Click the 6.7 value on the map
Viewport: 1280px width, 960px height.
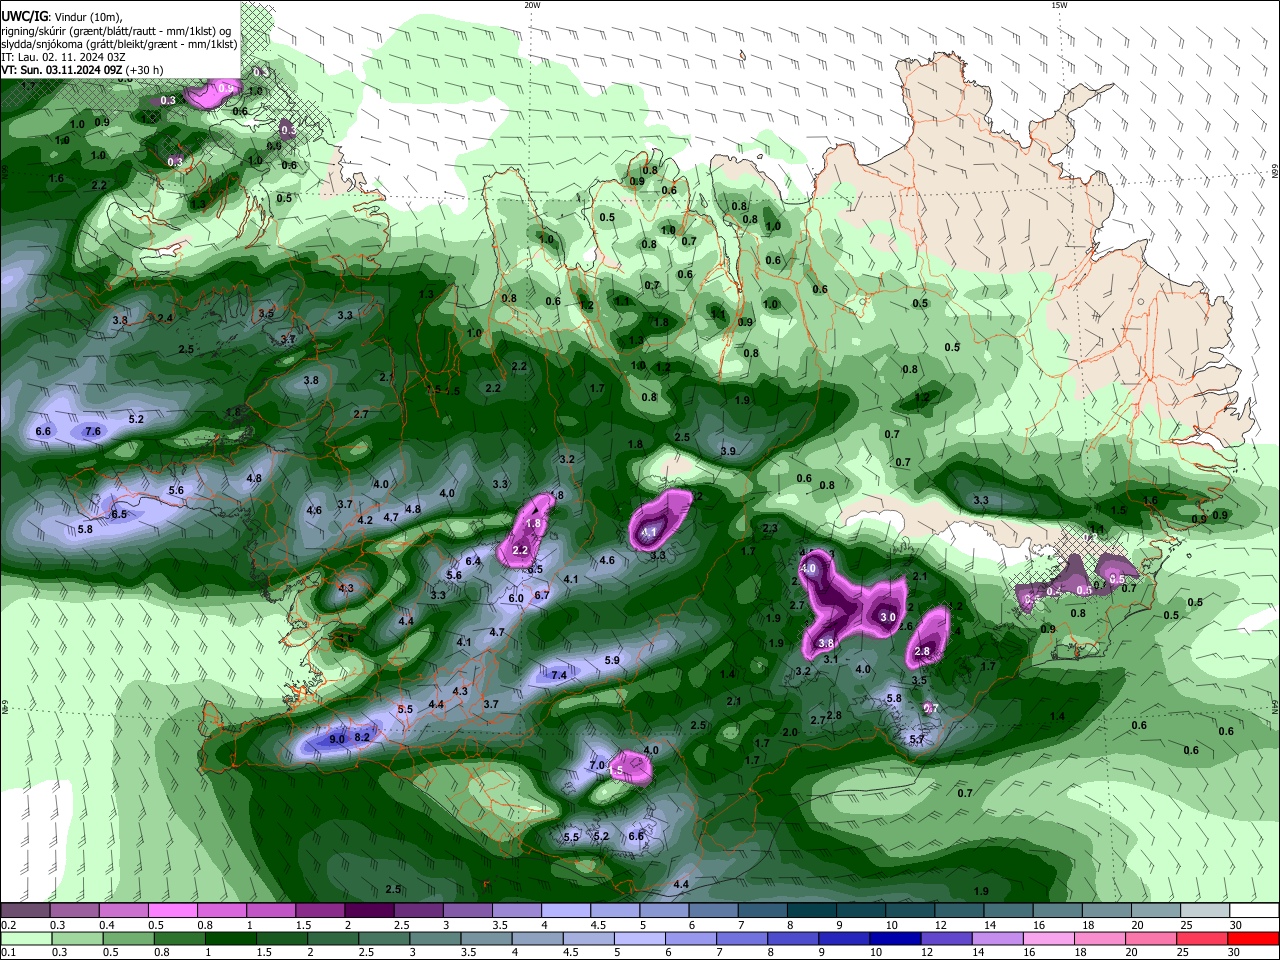[x=542, y=595]
